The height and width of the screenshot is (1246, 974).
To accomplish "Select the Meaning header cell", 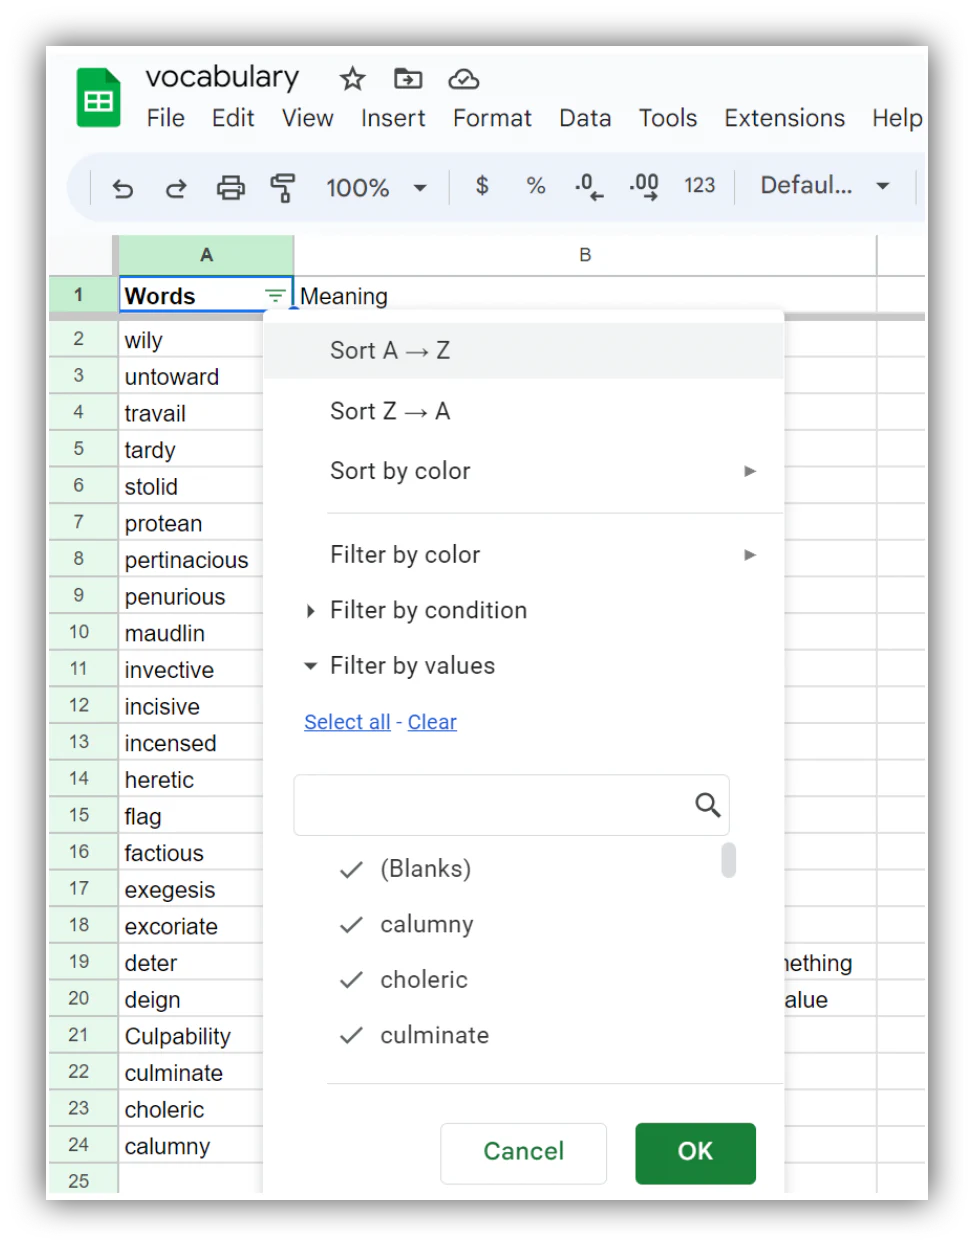I will [x=585, y=296].
